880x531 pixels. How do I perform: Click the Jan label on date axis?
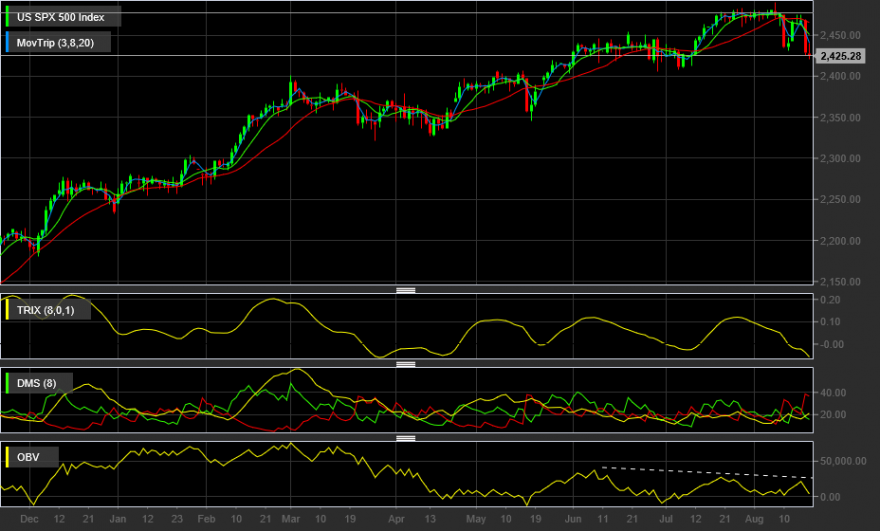pyautogui.click(x=117, y=519)
